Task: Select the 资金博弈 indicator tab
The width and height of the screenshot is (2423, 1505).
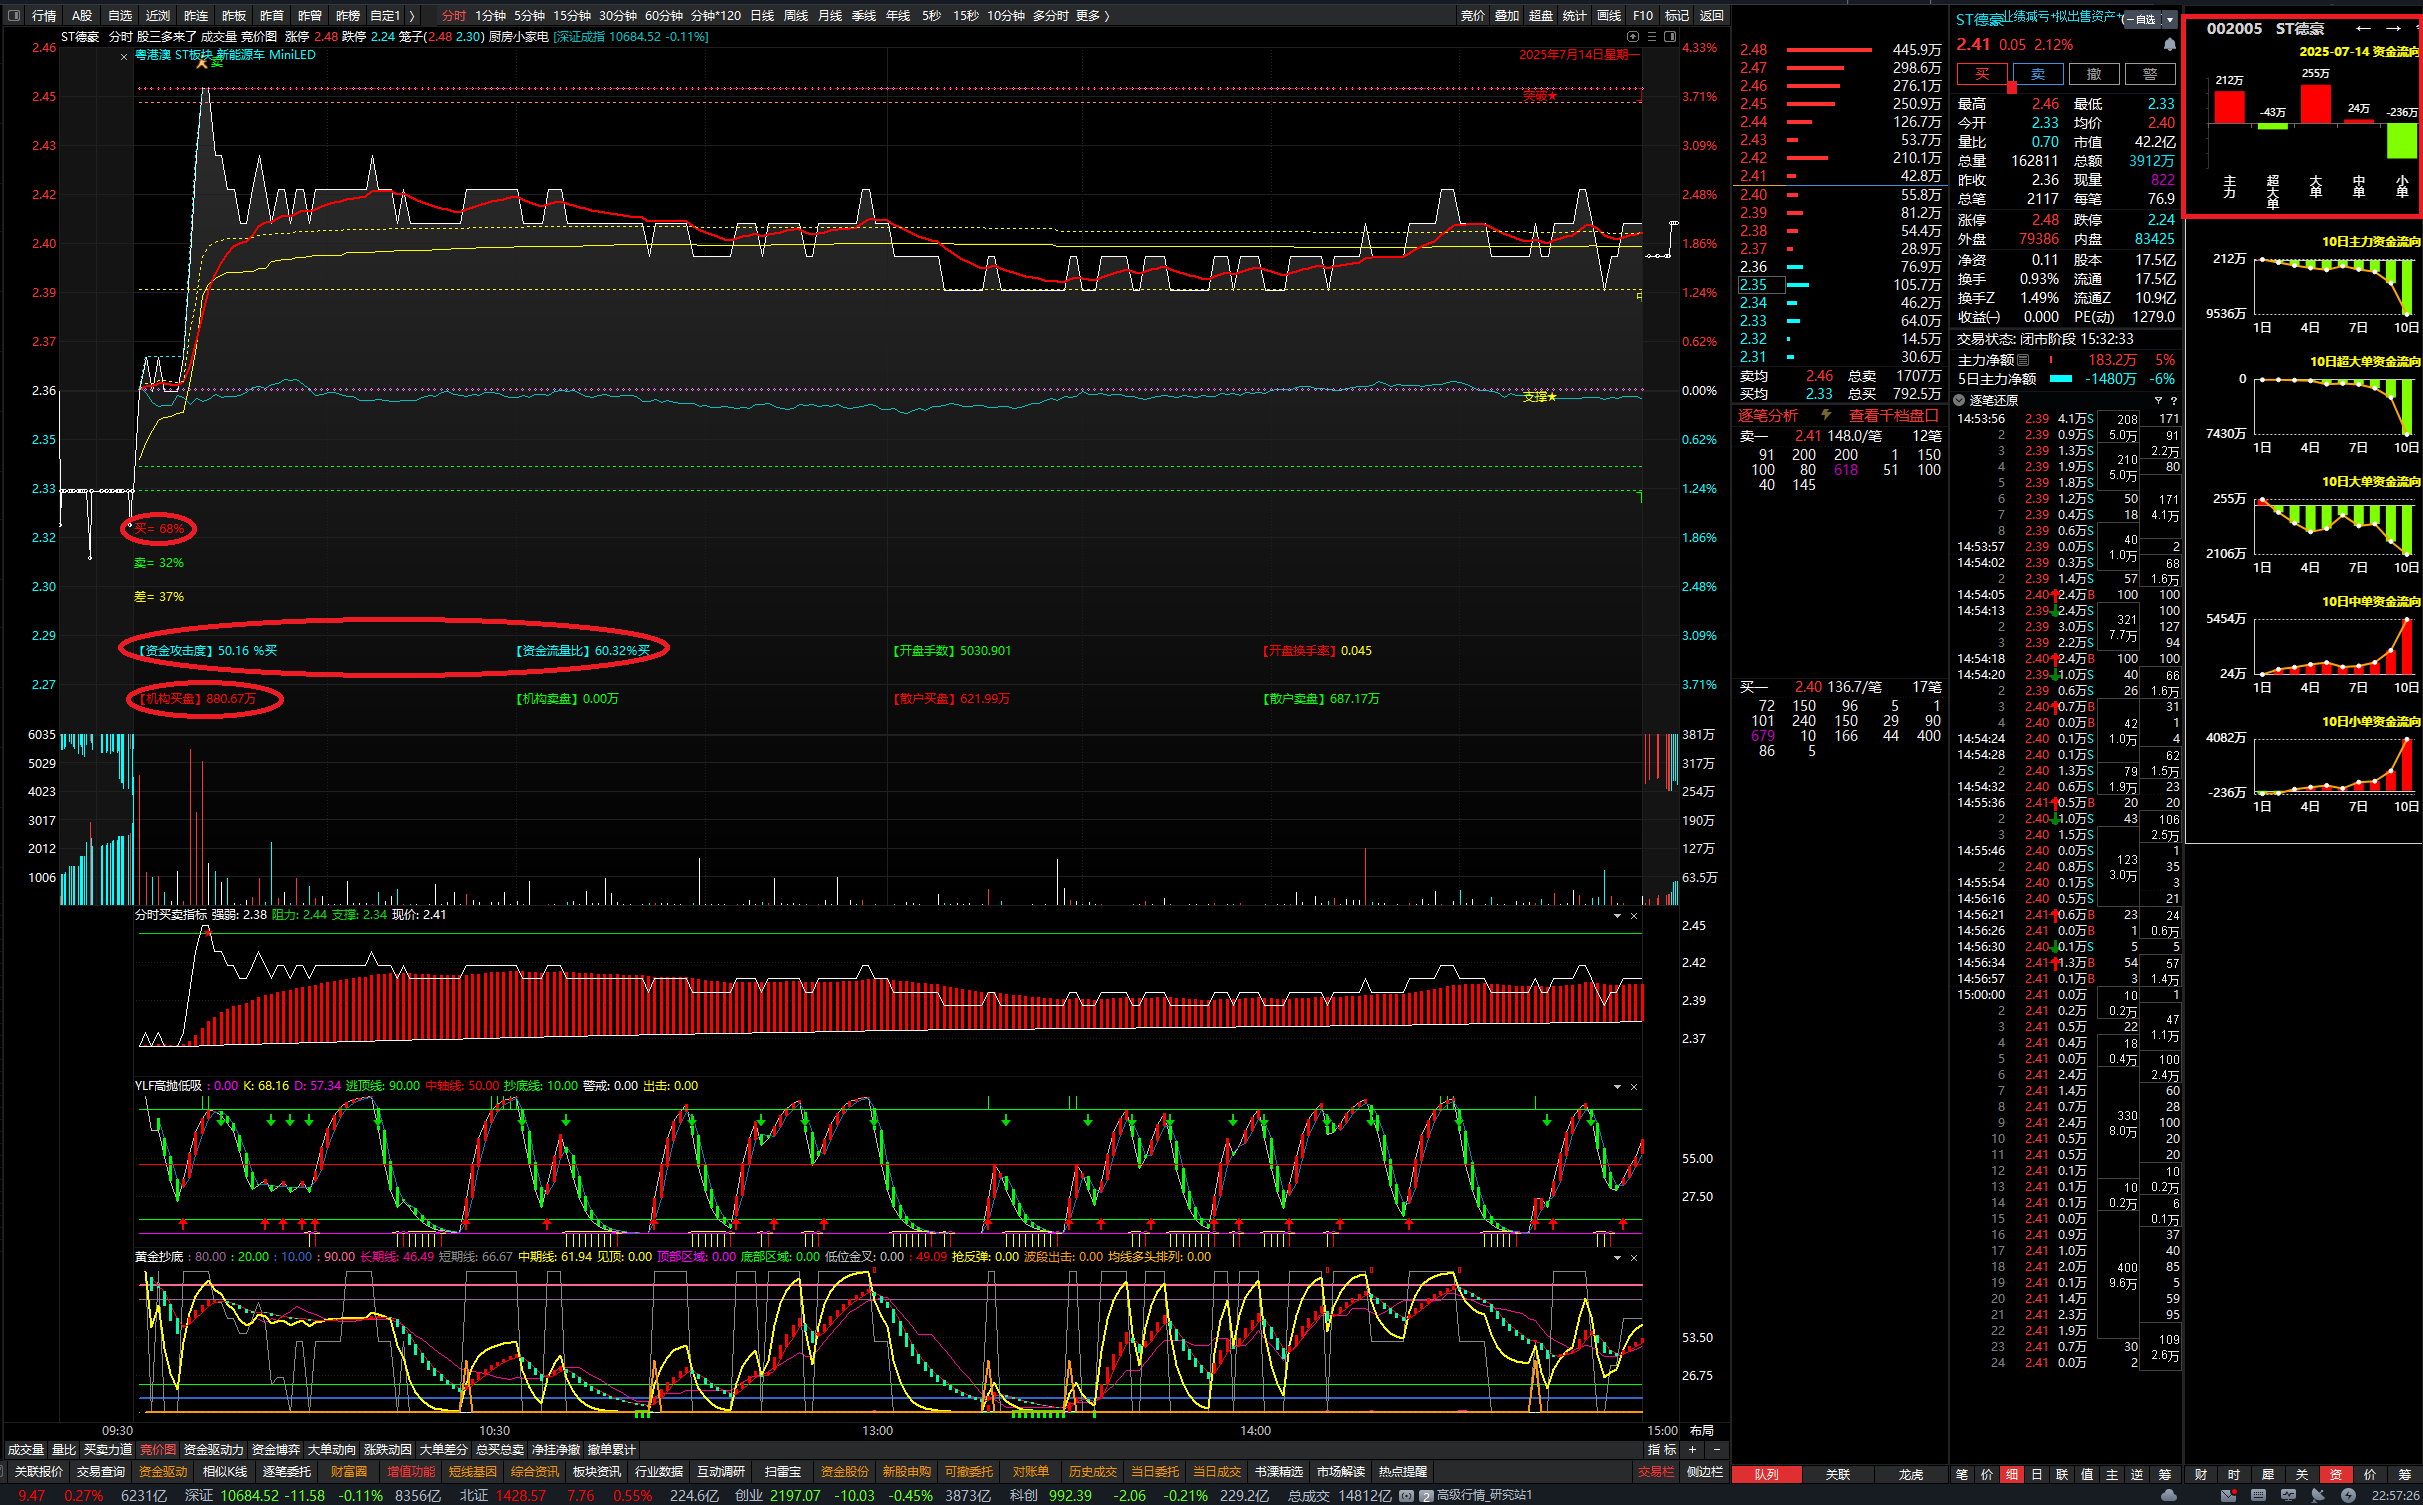Action: [x=275, y=1449]
